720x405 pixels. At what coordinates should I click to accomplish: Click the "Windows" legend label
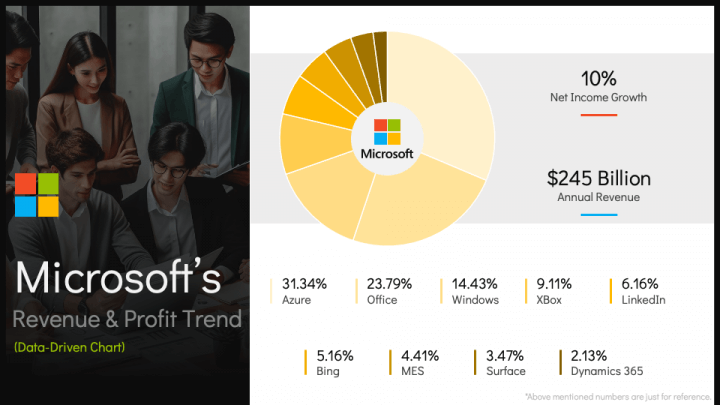click(x=475, y=300)
